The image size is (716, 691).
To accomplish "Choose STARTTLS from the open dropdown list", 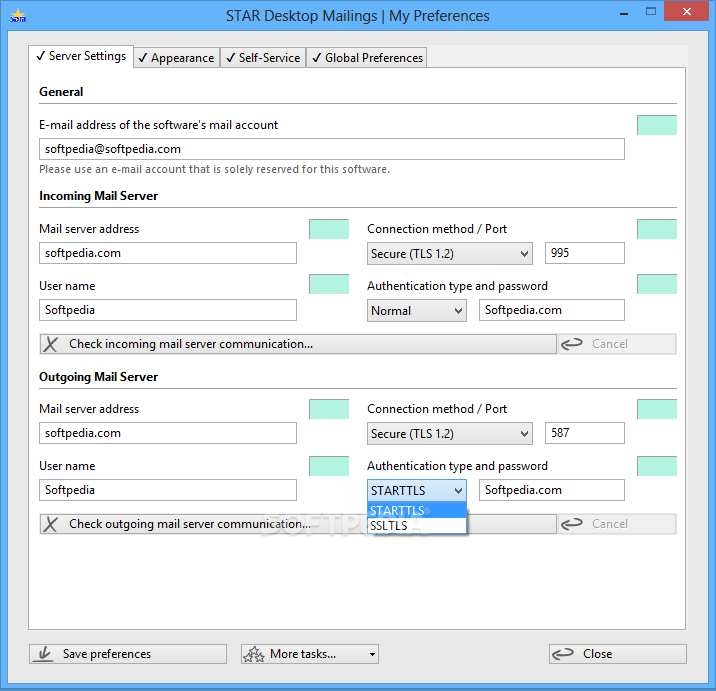I will [417, 511].
